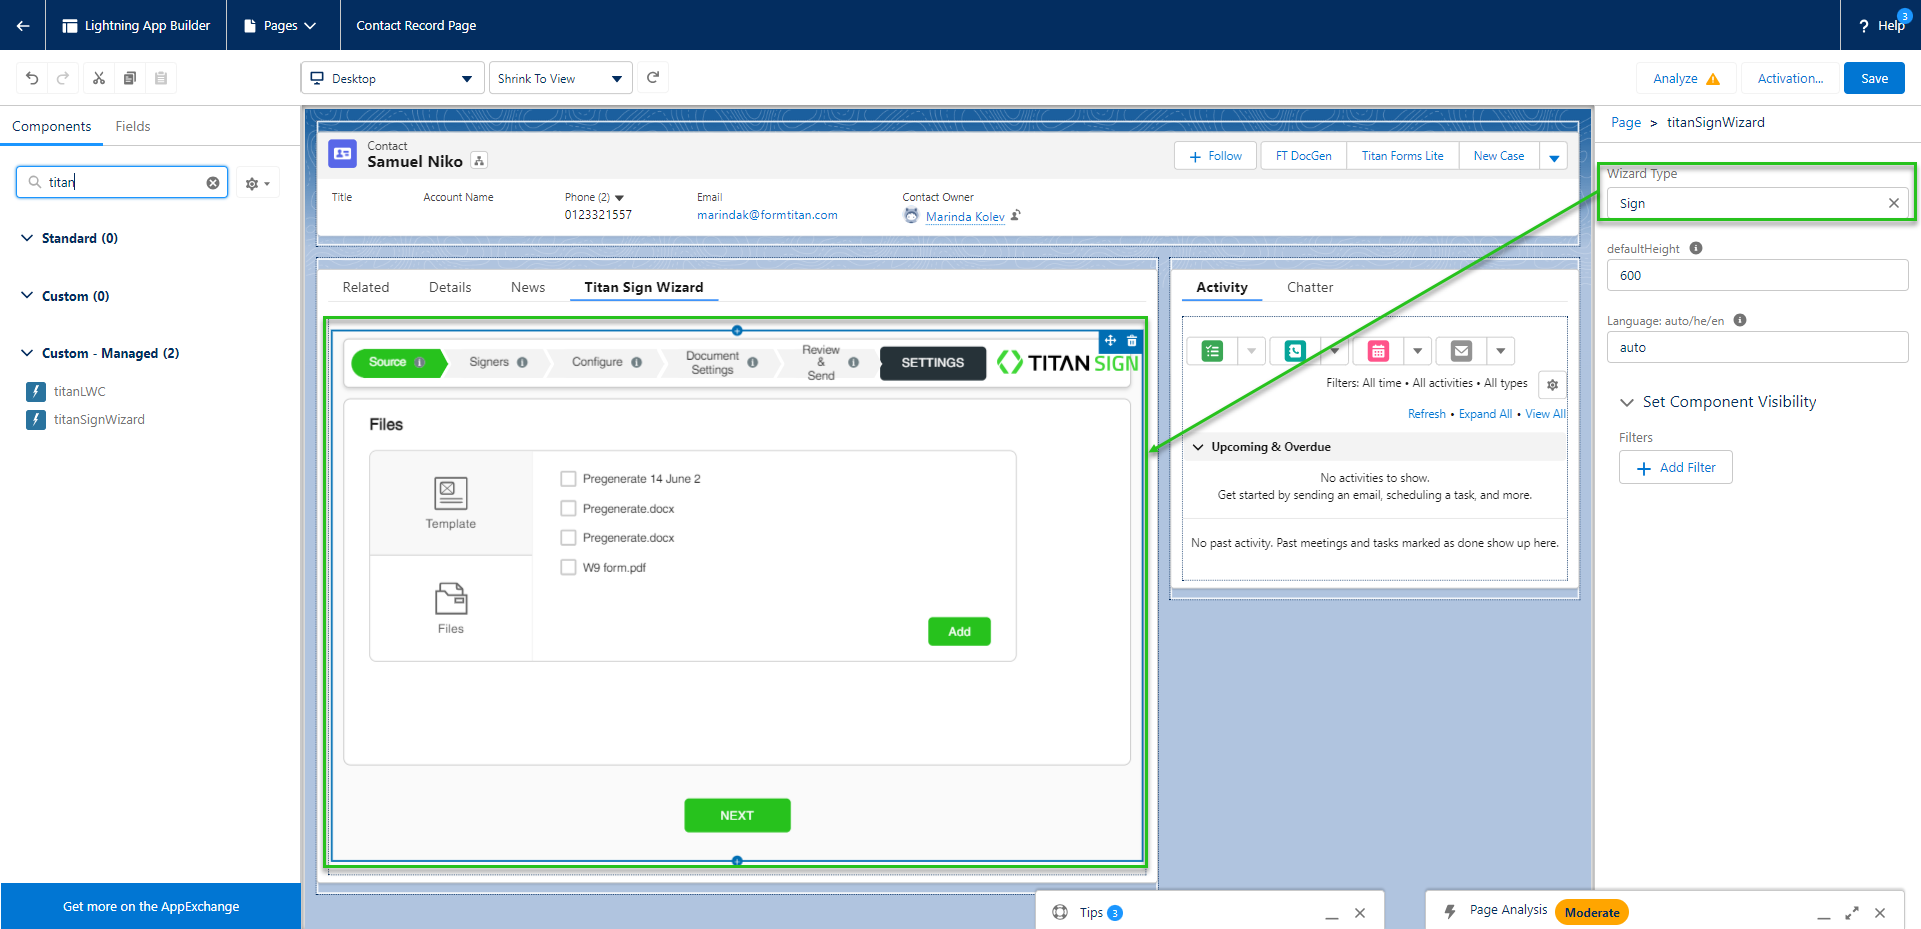Click the Follow button
Image resolution: width=1921 pixels, height=929 pixels.
(1215, 156)
